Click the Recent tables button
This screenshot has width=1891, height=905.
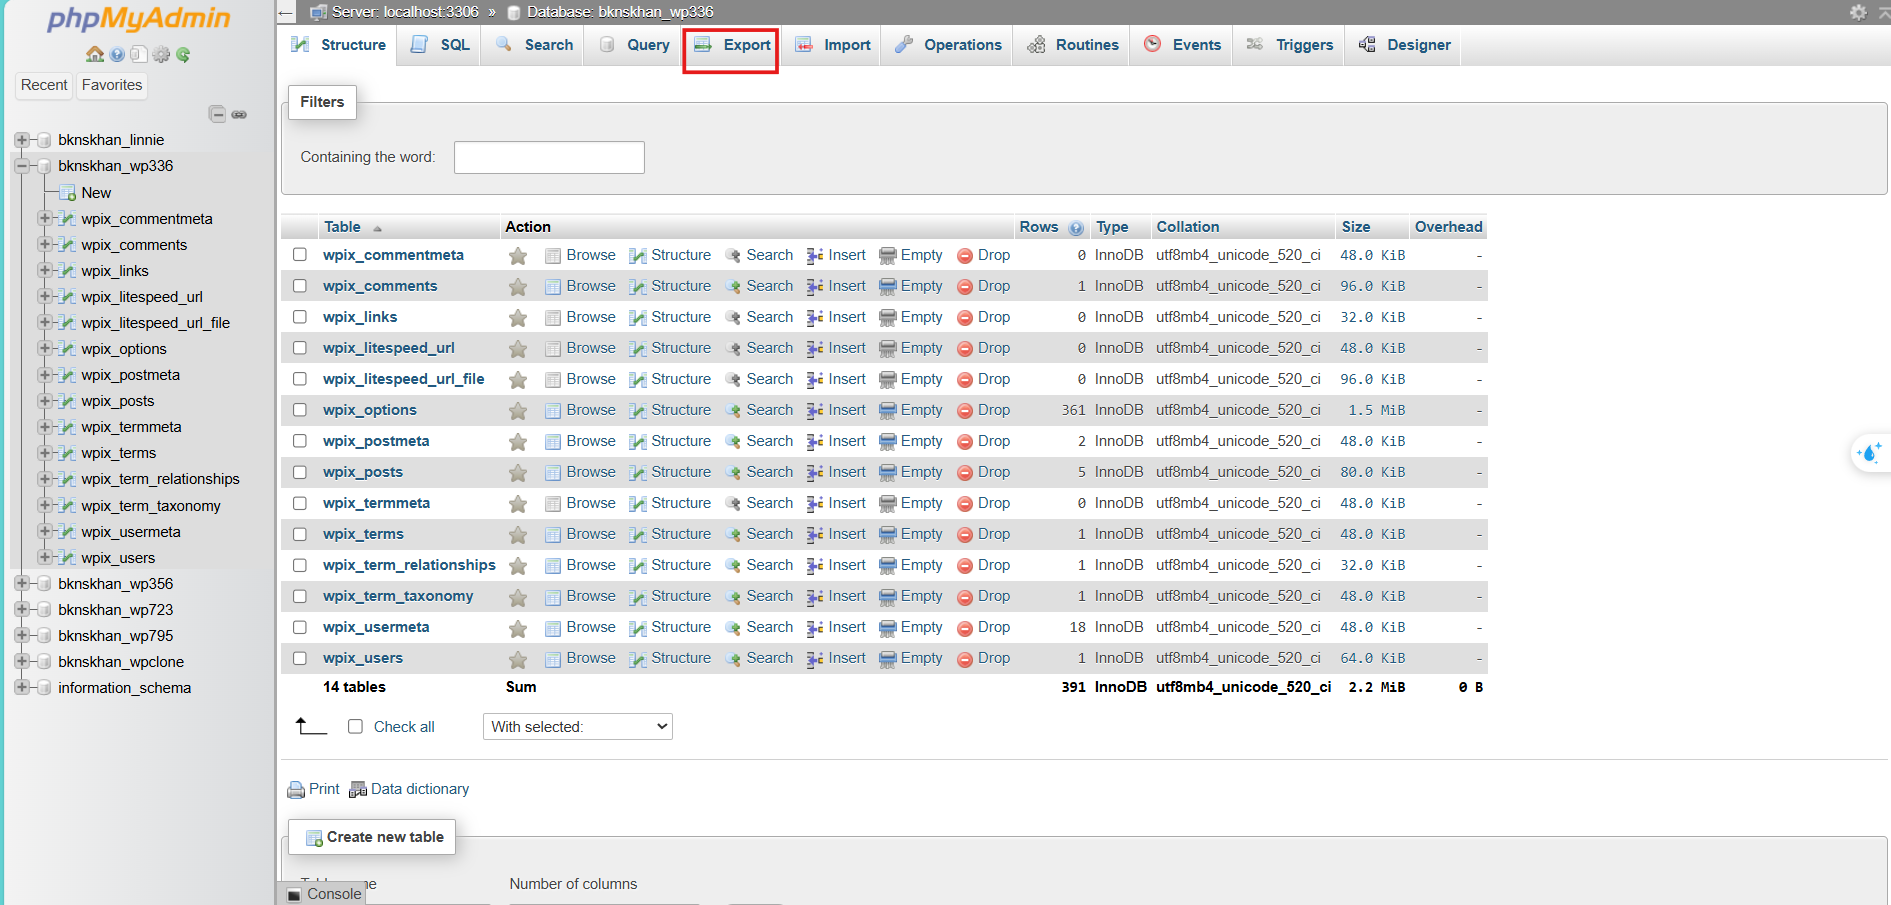(44, 85)
